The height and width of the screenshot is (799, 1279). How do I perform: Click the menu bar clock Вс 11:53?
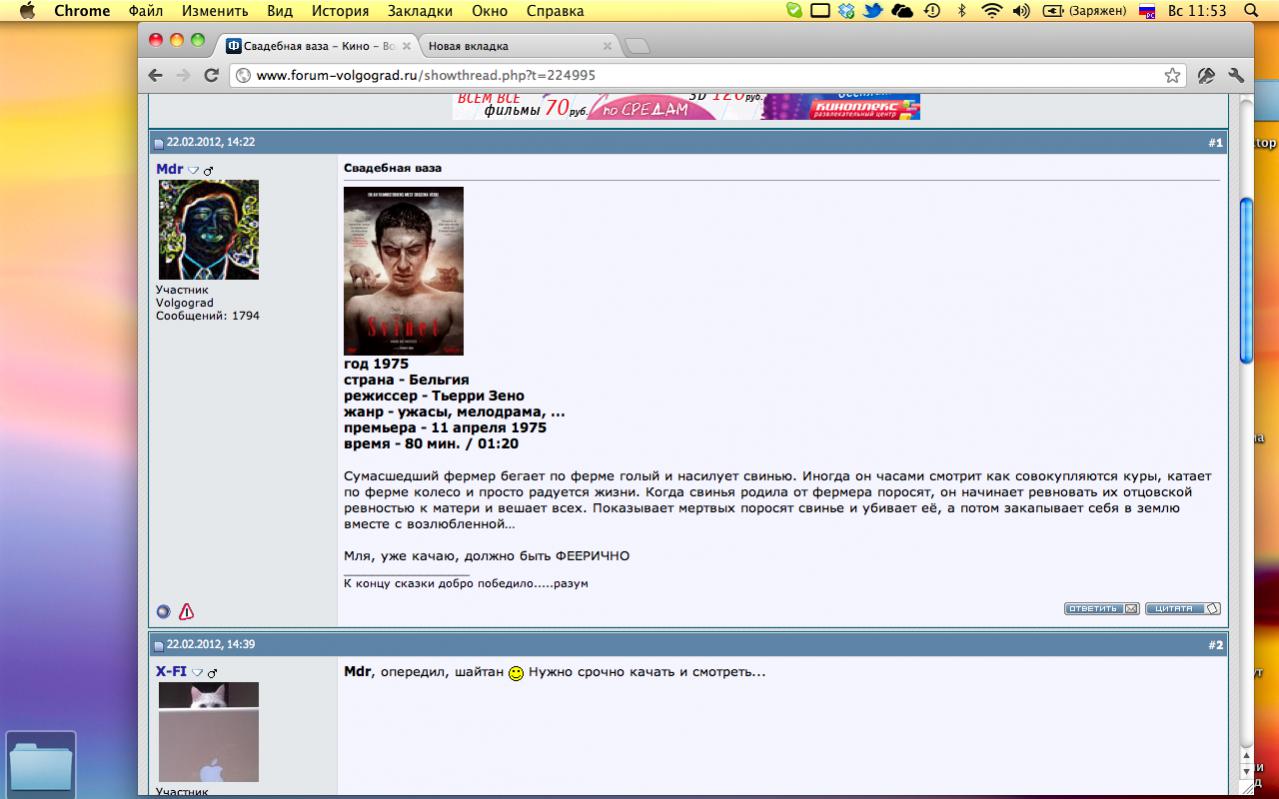[1197, 11]
